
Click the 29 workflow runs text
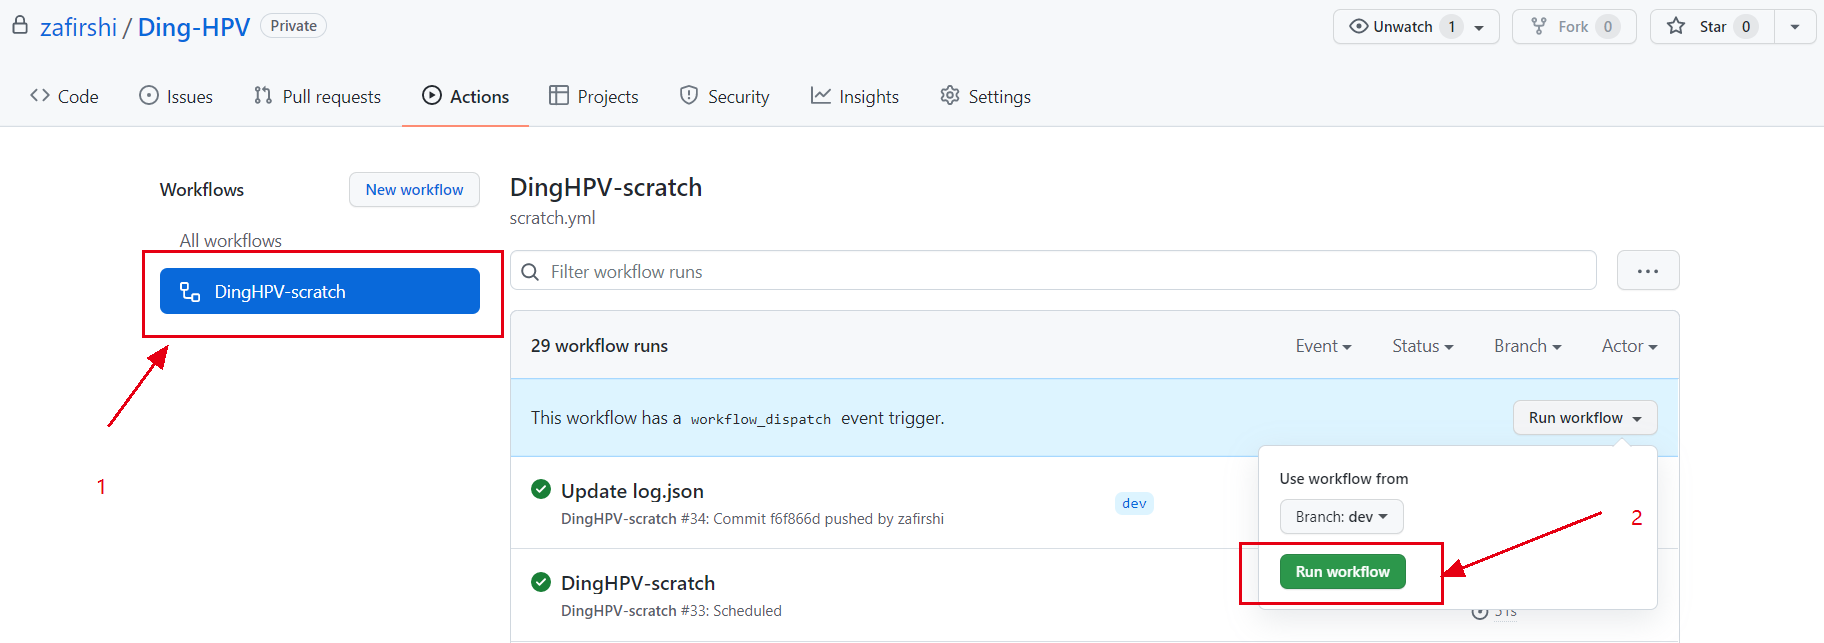tap(599, 345)
